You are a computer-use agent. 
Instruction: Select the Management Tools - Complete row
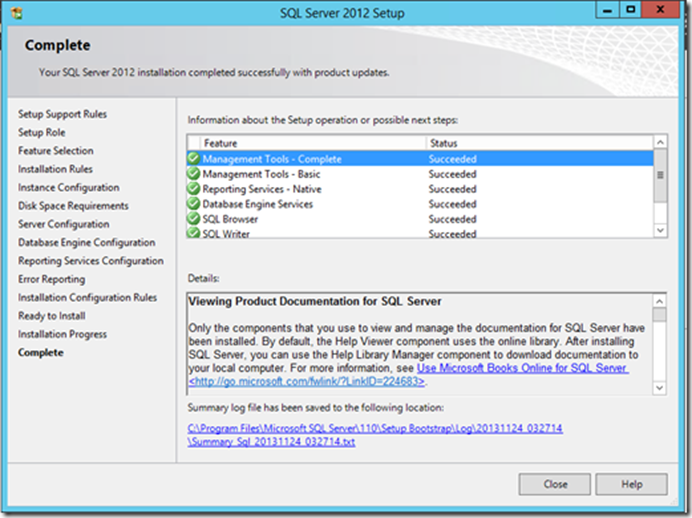pyautogui.click(x=420, y=158)
